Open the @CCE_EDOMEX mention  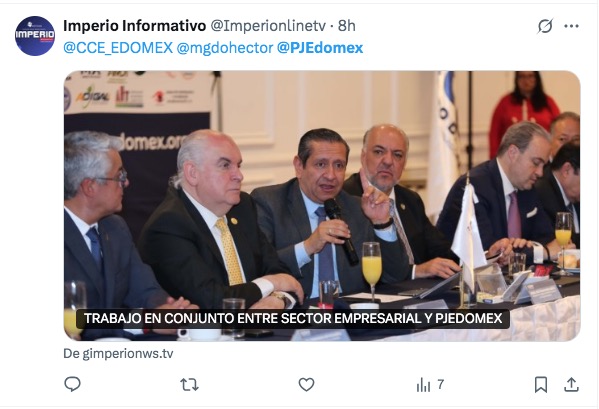click(118, 48)
